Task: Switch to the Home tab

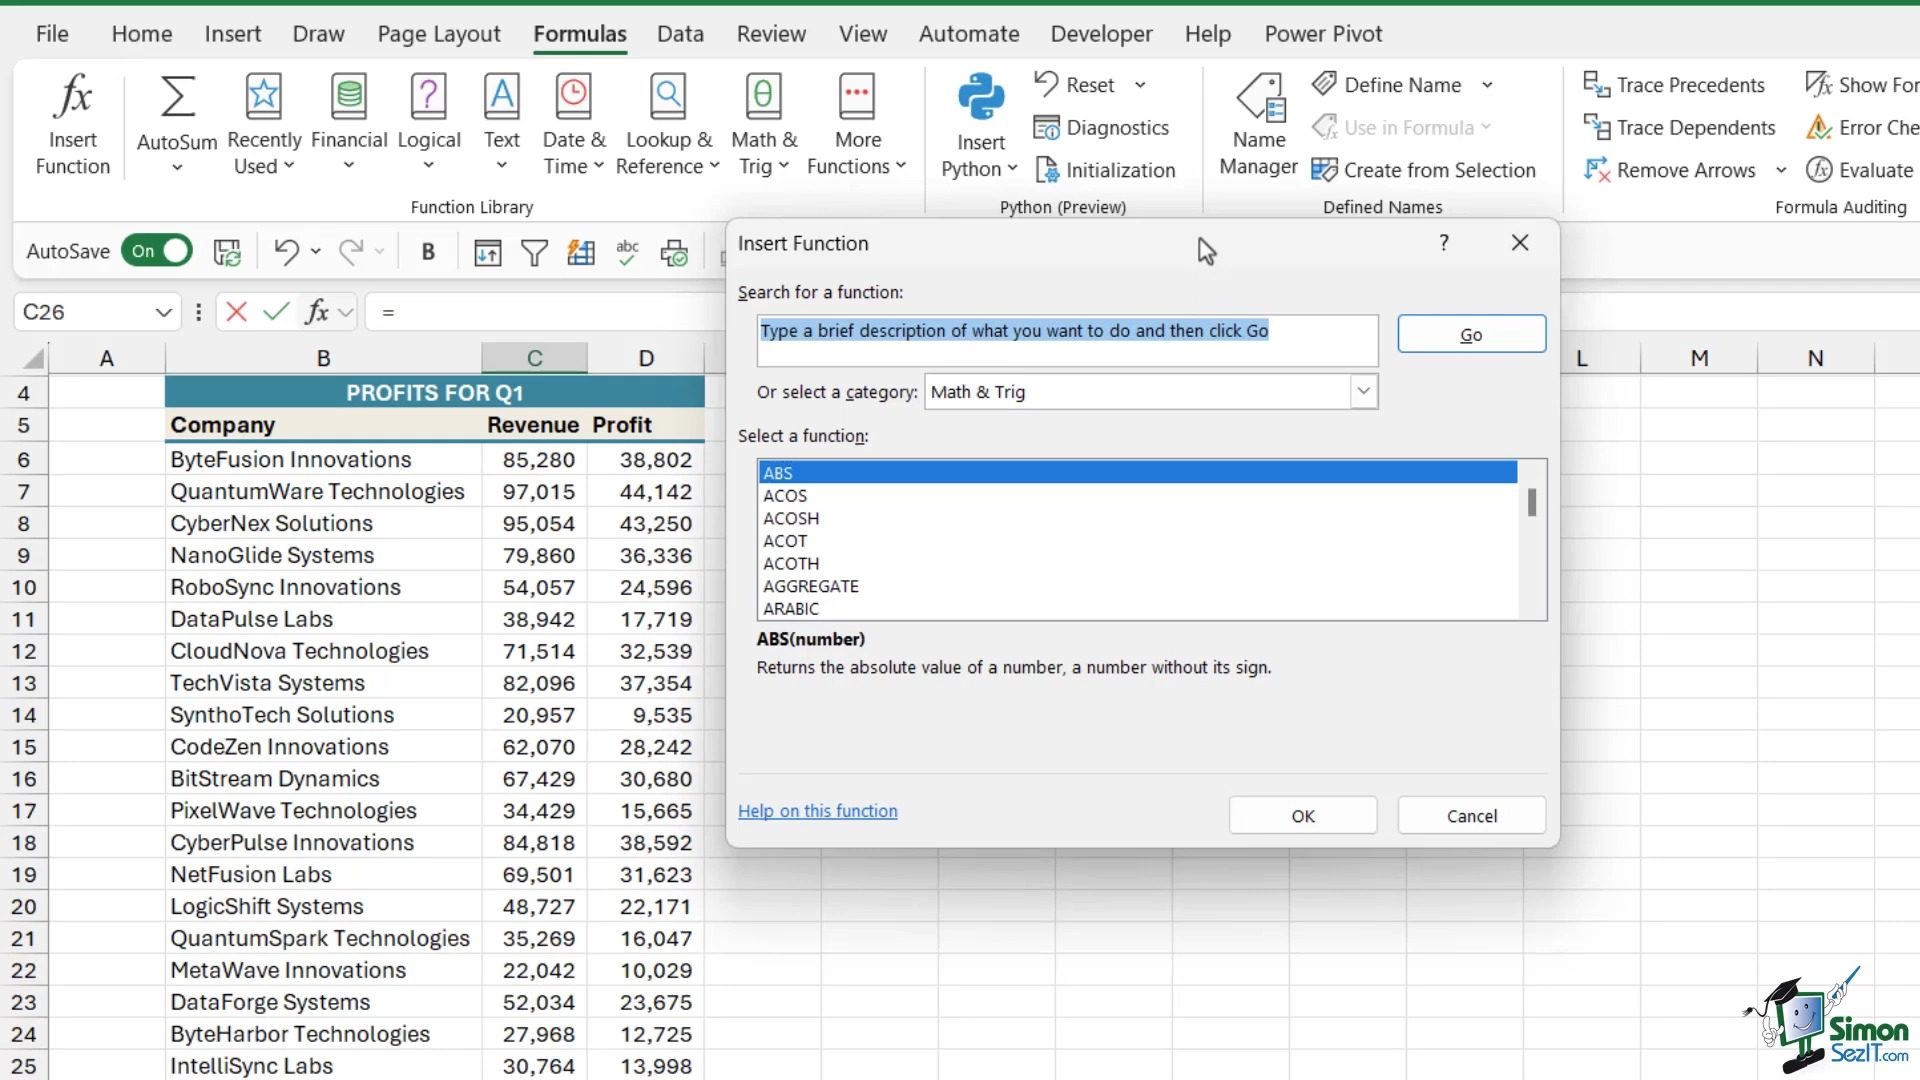Action: (142, 34)
